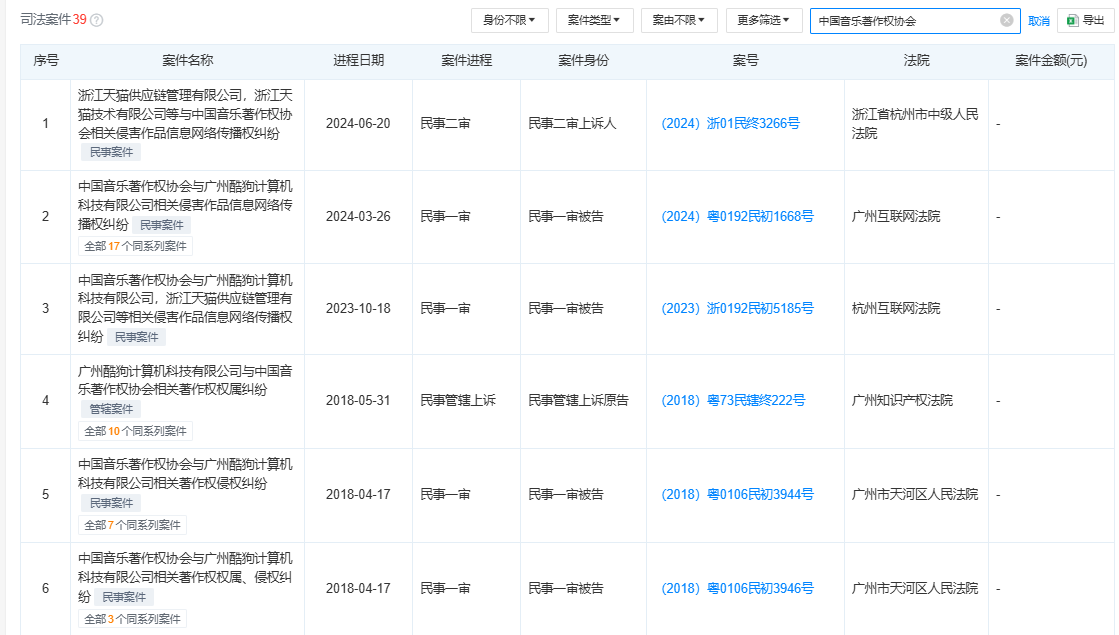
Task: Expand the 更多筛选 dropdown
Action: [x=764, y=20]
